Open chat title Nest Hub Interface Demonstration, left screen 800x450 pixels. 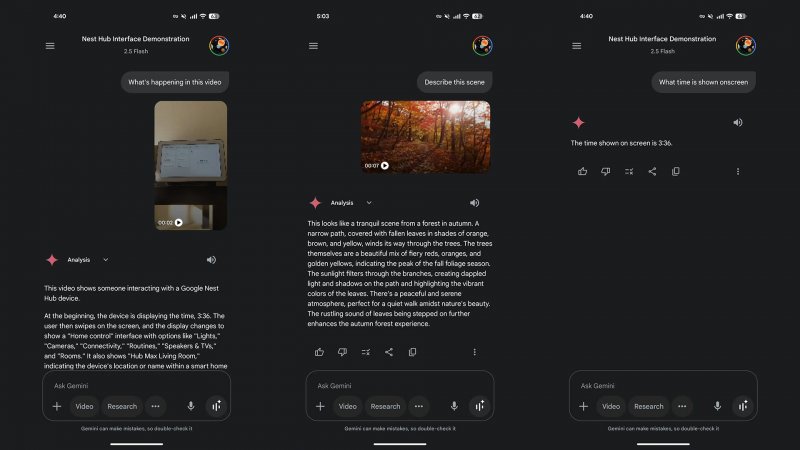pos(136,39)
